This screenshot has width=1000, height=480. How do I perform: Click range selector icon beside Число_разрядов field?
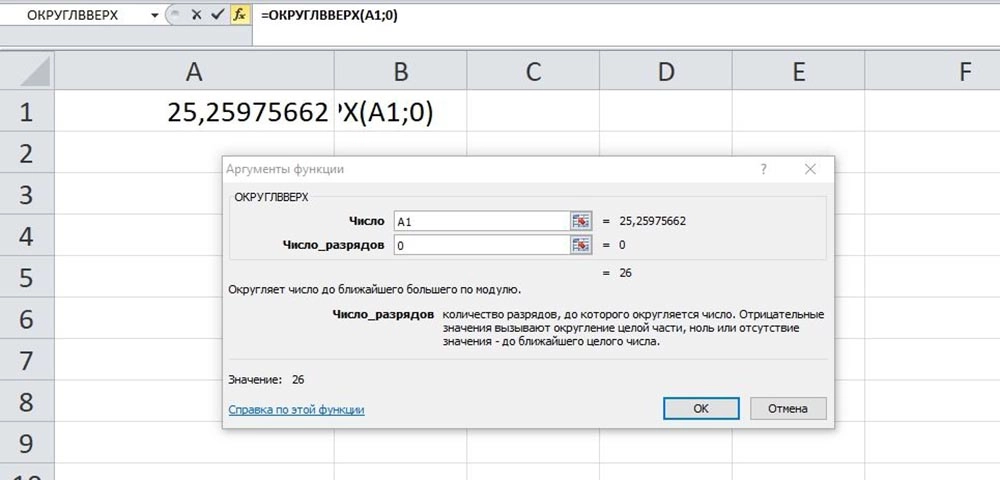click(x=581, y=245)
